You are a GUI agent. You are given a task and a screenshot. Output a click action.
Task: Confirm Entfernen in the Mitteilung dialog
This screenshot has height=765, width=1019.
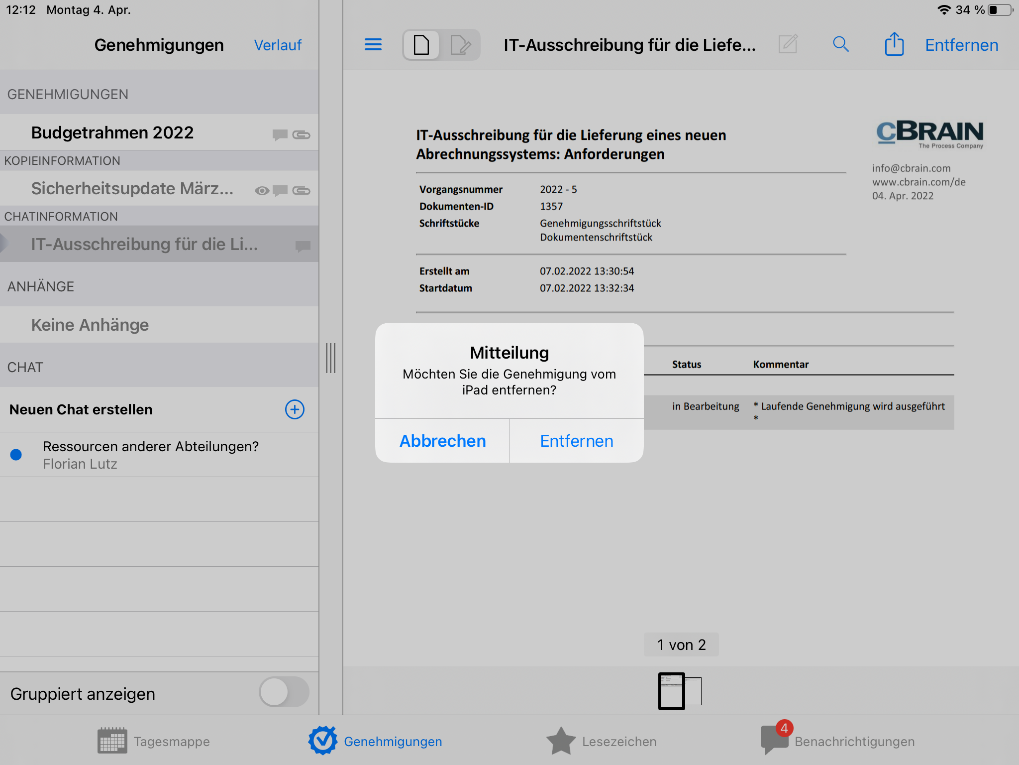click(576, 441)
